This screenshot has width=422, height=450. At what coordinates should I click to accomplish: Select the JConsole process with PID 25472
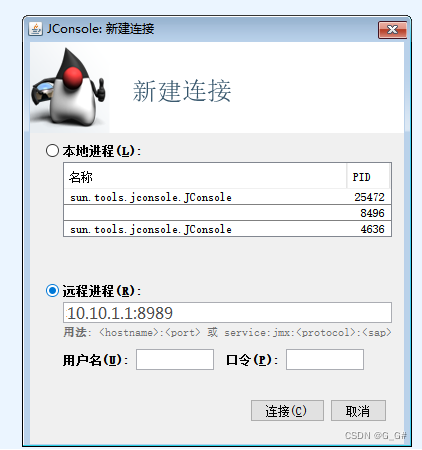tap(227, 197)
